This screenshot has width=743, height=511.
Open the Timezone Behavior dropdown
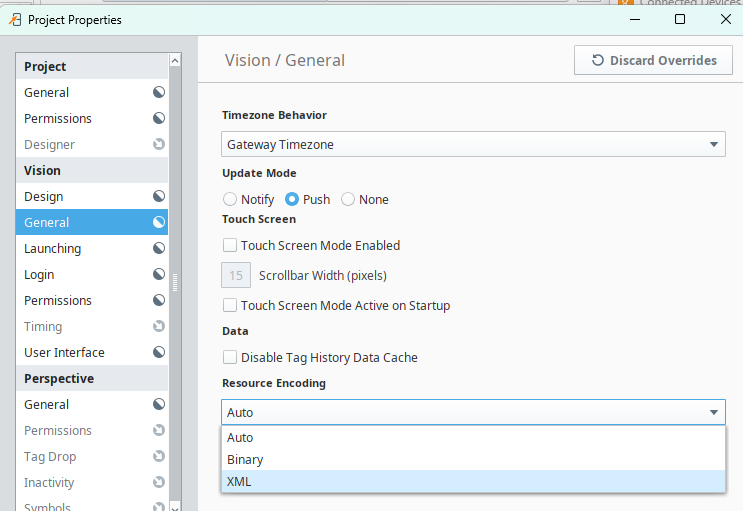[x=473, y=144]
